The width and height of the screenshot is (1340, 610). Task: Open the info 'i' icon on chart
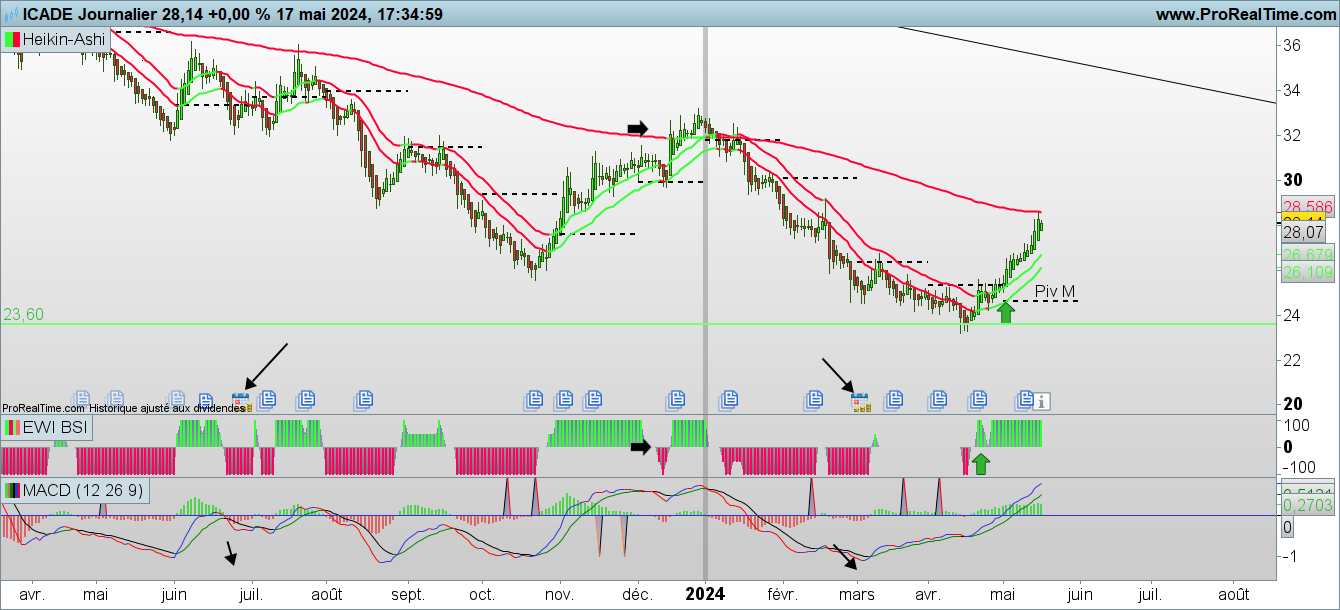pyautogui.click(x=1042, y=401)
